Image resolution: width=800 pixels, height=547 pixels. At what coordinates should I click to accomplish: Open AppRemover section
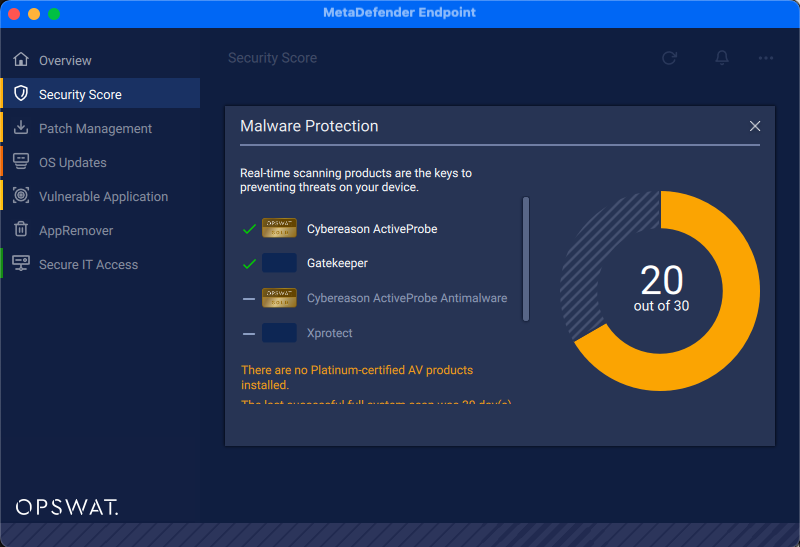point(101,230)
